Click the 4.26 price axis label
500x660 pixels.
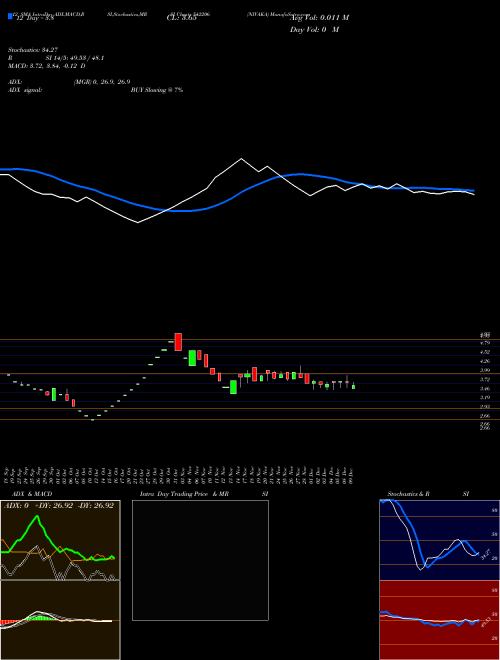point(485,361)
